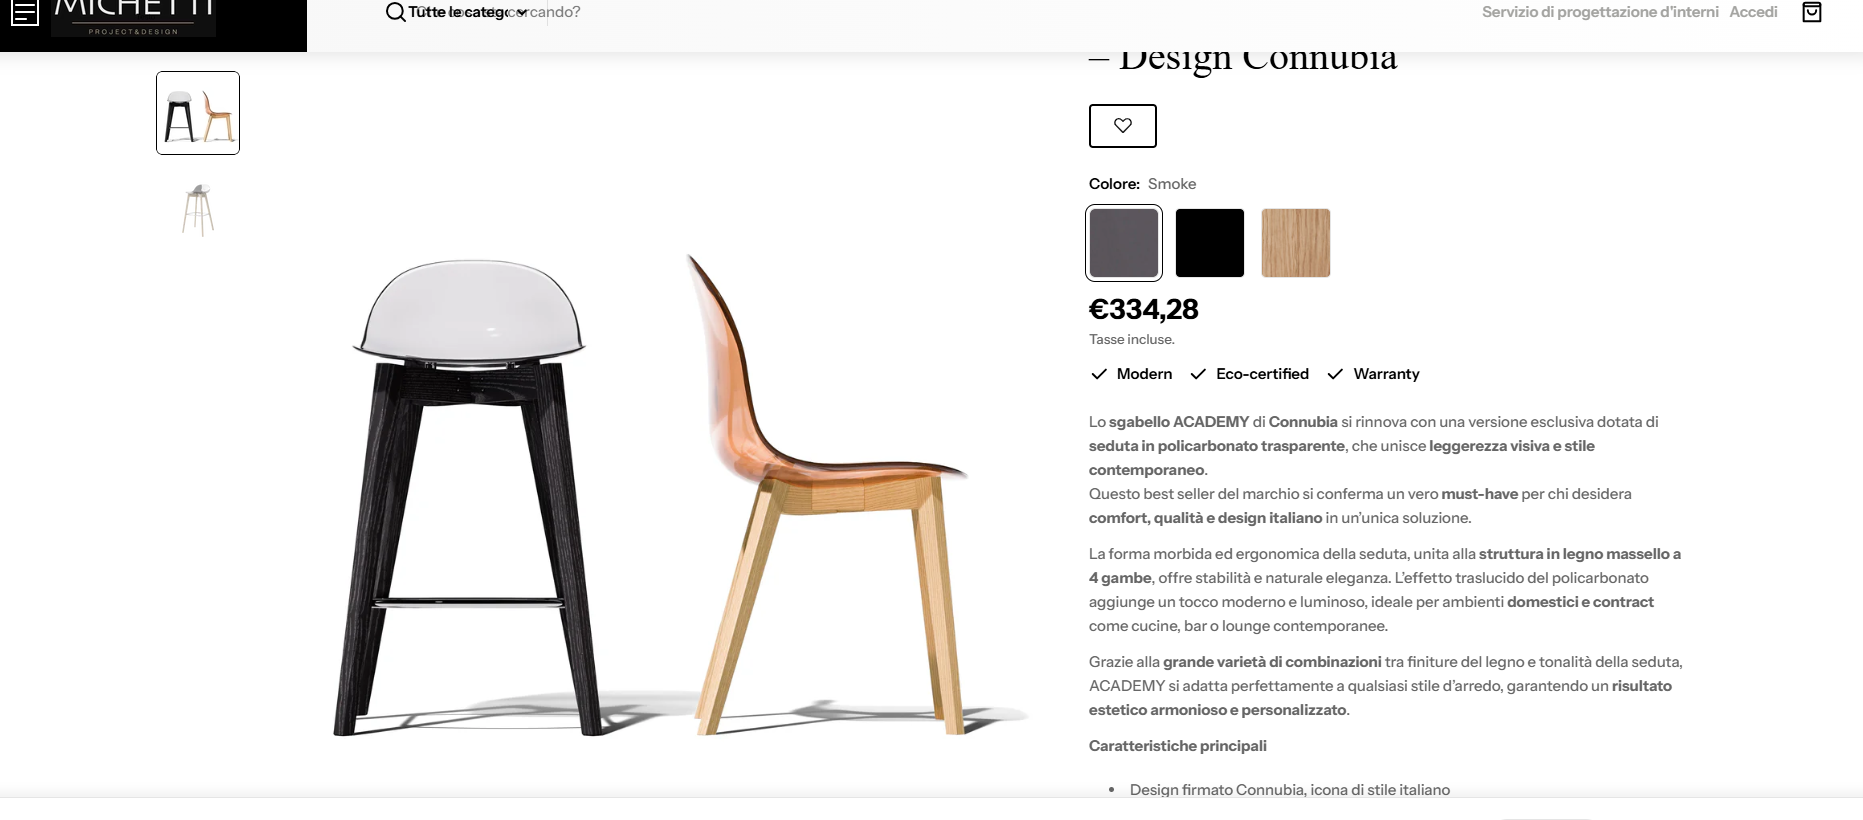
Task: Open Servizio di progettazione d'interni link
Action: (1600, 12)
